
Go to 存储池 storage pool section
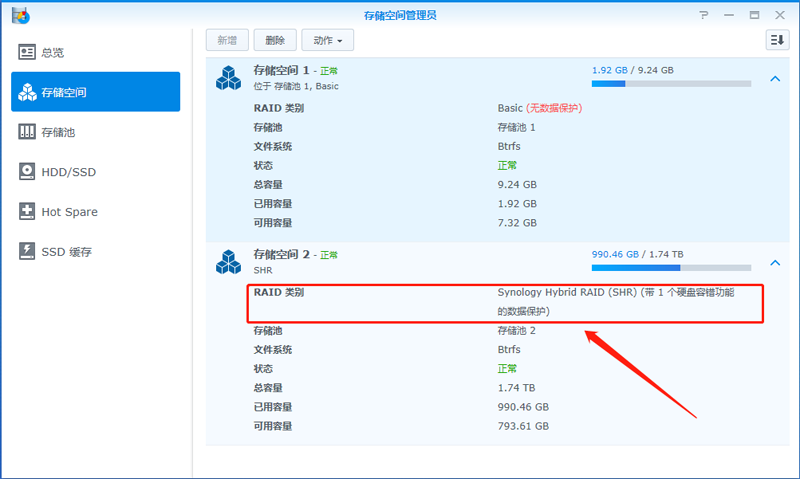(x=95, y=132)
